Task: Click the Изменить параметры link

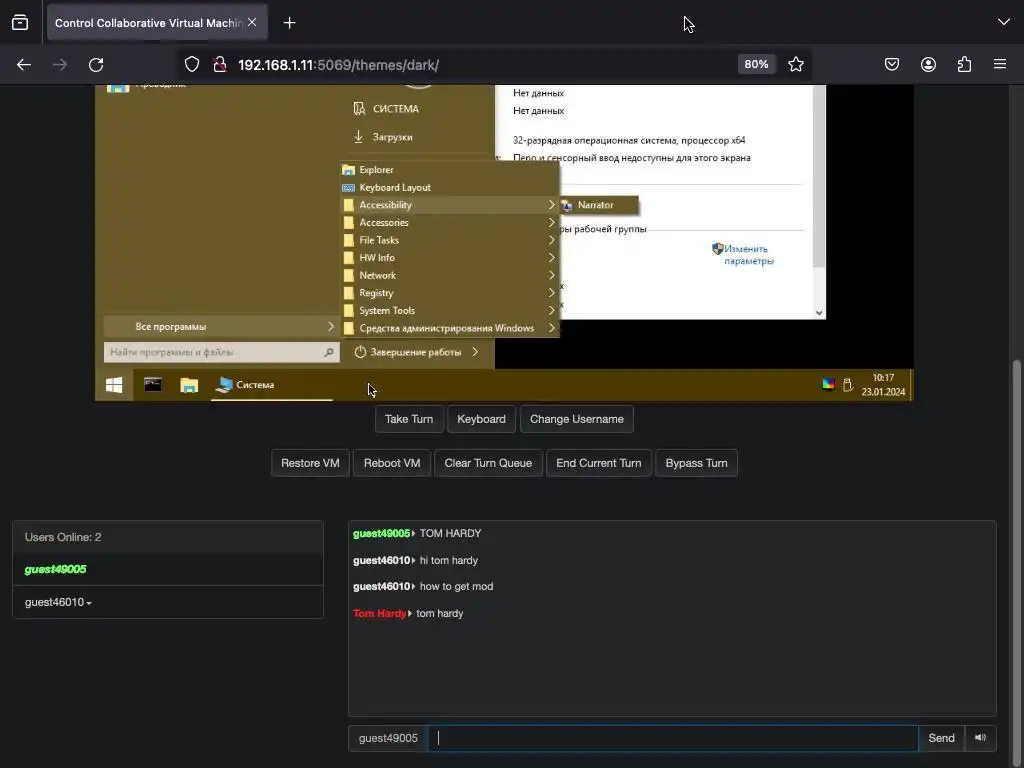Action: coord(743,255)
